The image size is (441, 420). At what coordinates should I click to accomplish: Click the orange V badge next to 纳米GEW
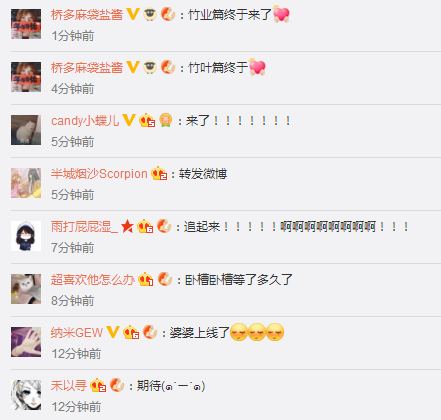[x=113, y=332]
